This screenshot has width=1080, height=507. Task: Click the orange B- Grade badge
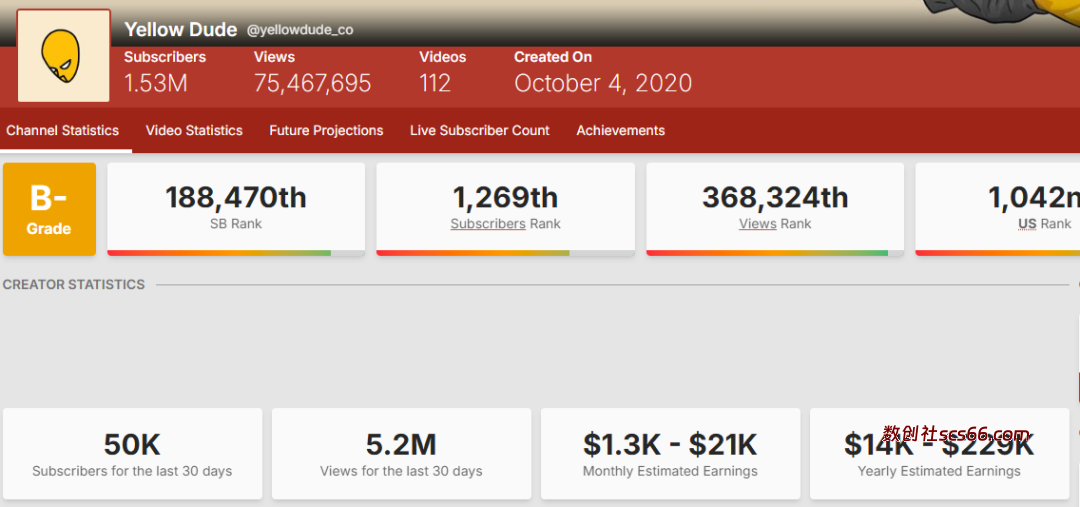click(x=49, y=209)
